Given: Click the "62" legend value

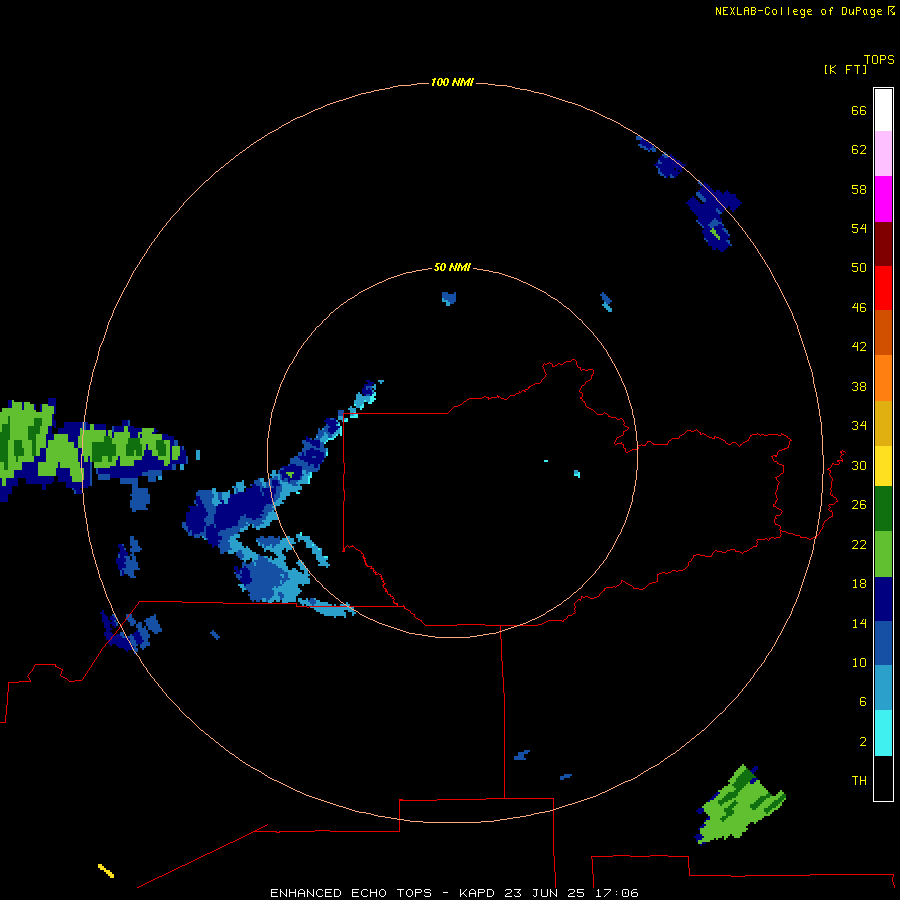Looking at the screenshot, I should click(859, 150).
